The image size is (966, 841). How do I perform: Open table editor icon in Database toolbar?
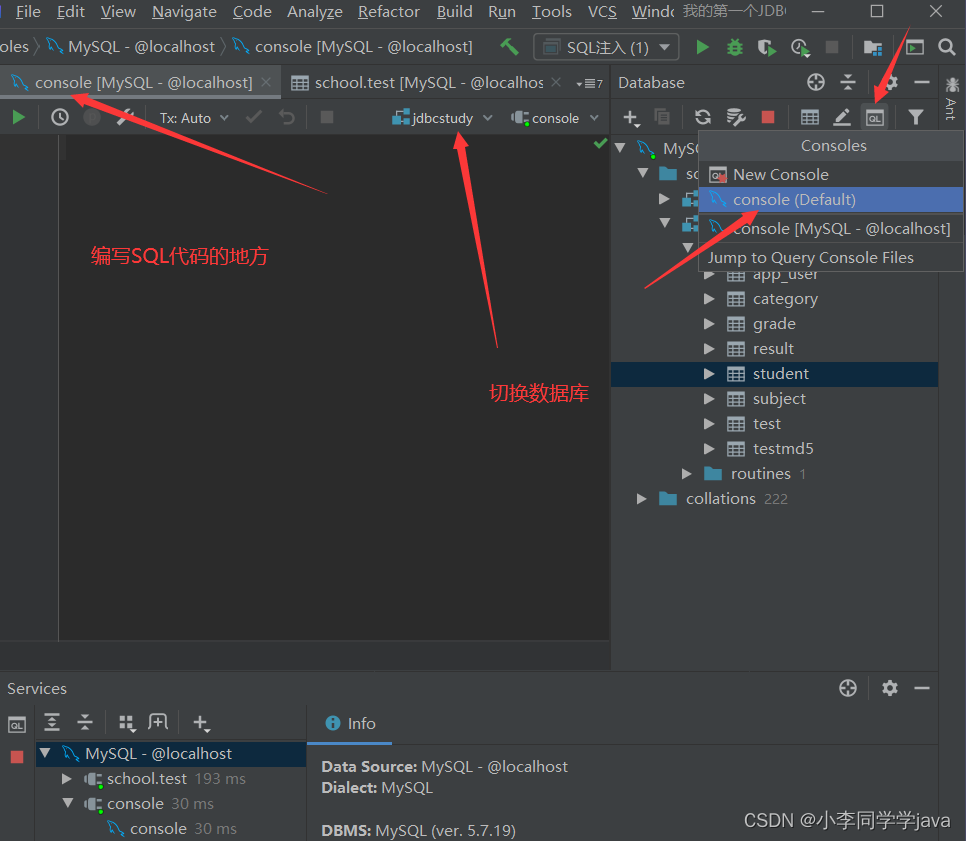coord(810,117)
